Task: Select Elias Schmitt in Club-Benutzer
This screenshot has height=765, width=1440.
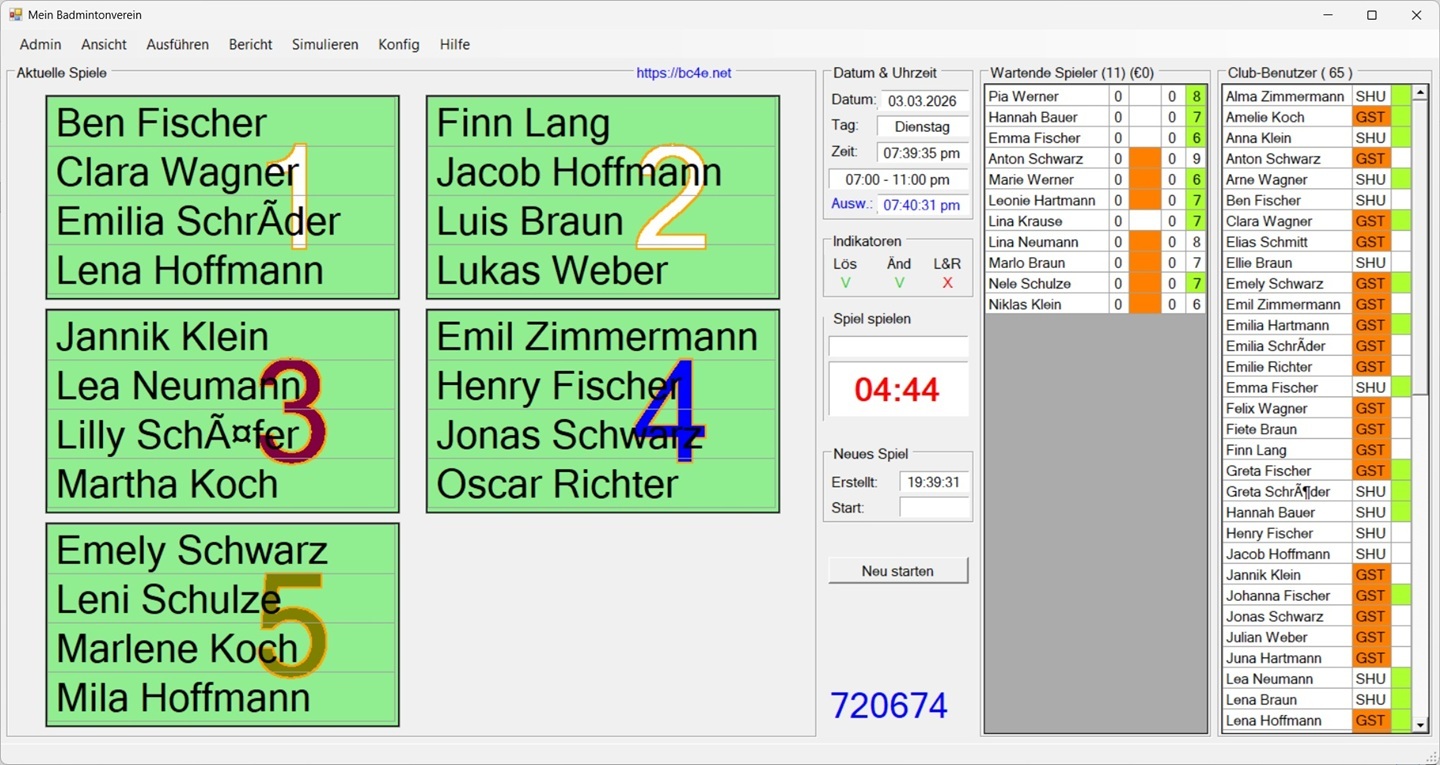Action: [x=1287, y=242]
